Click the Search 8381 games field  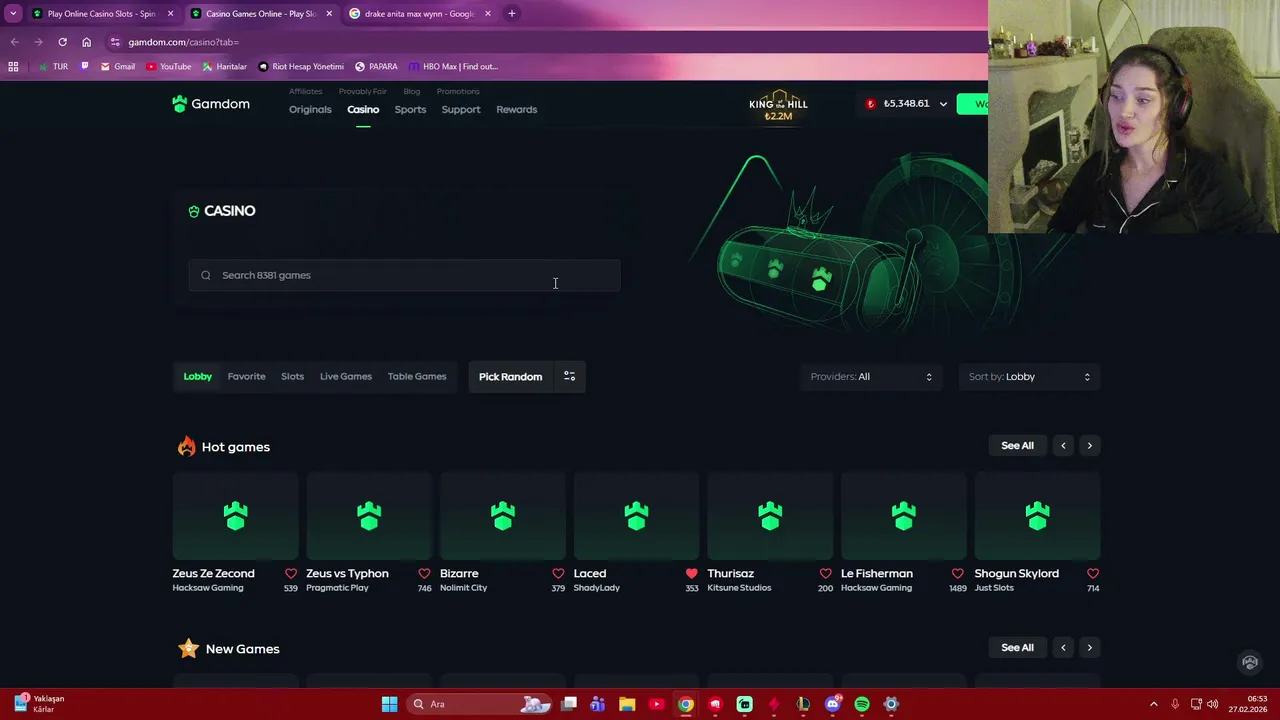tap(404, 275)
